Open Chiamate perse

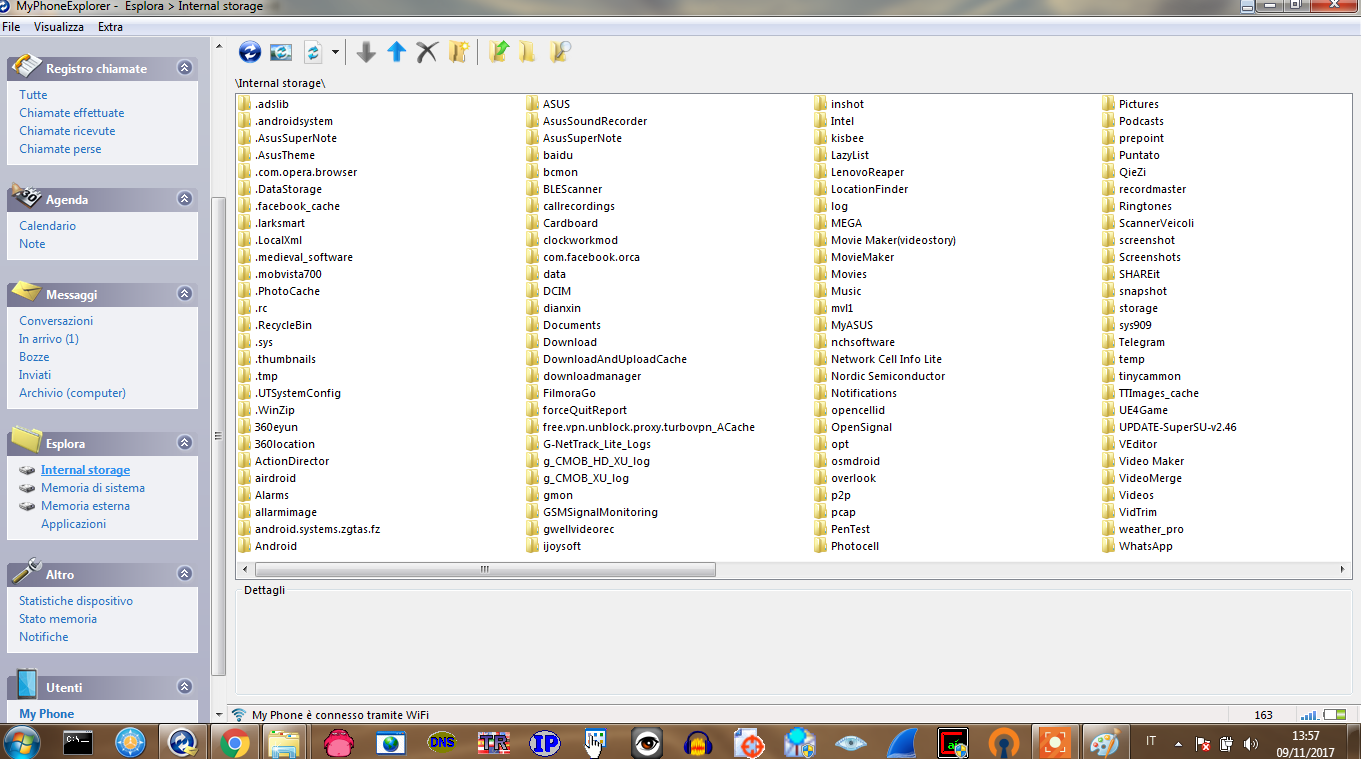point(60,149)
